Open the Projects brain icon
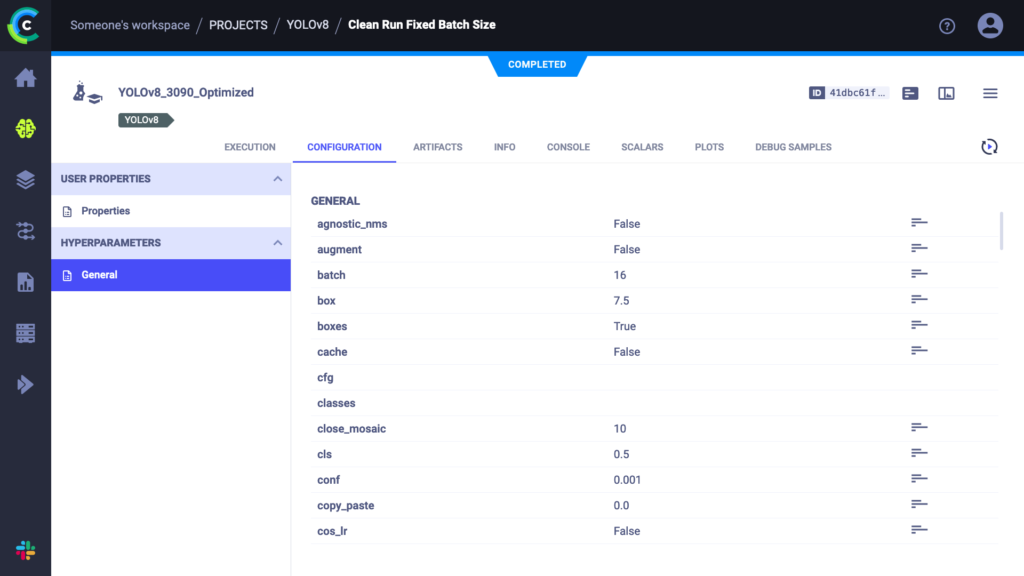Image resolution: width=1024 pixels, height=576 pixels. click(x=25, y=129)
